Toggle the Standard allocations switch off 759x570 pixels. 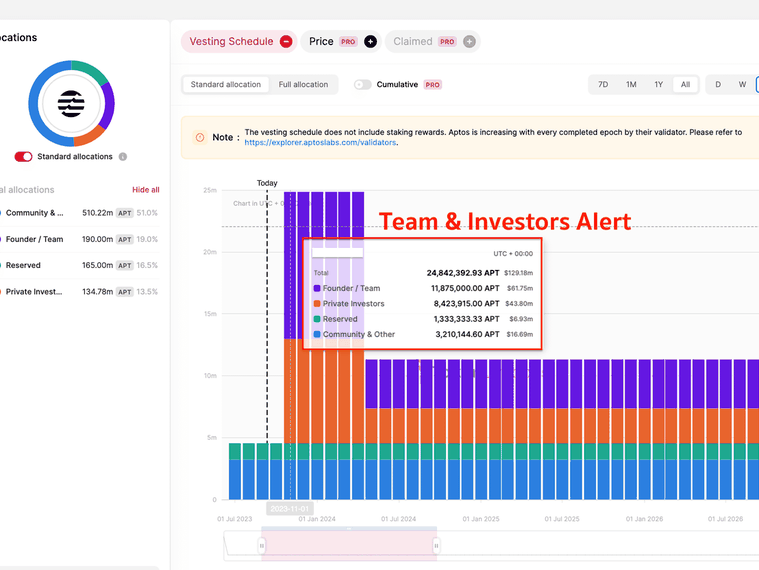[x=23, y=157]
